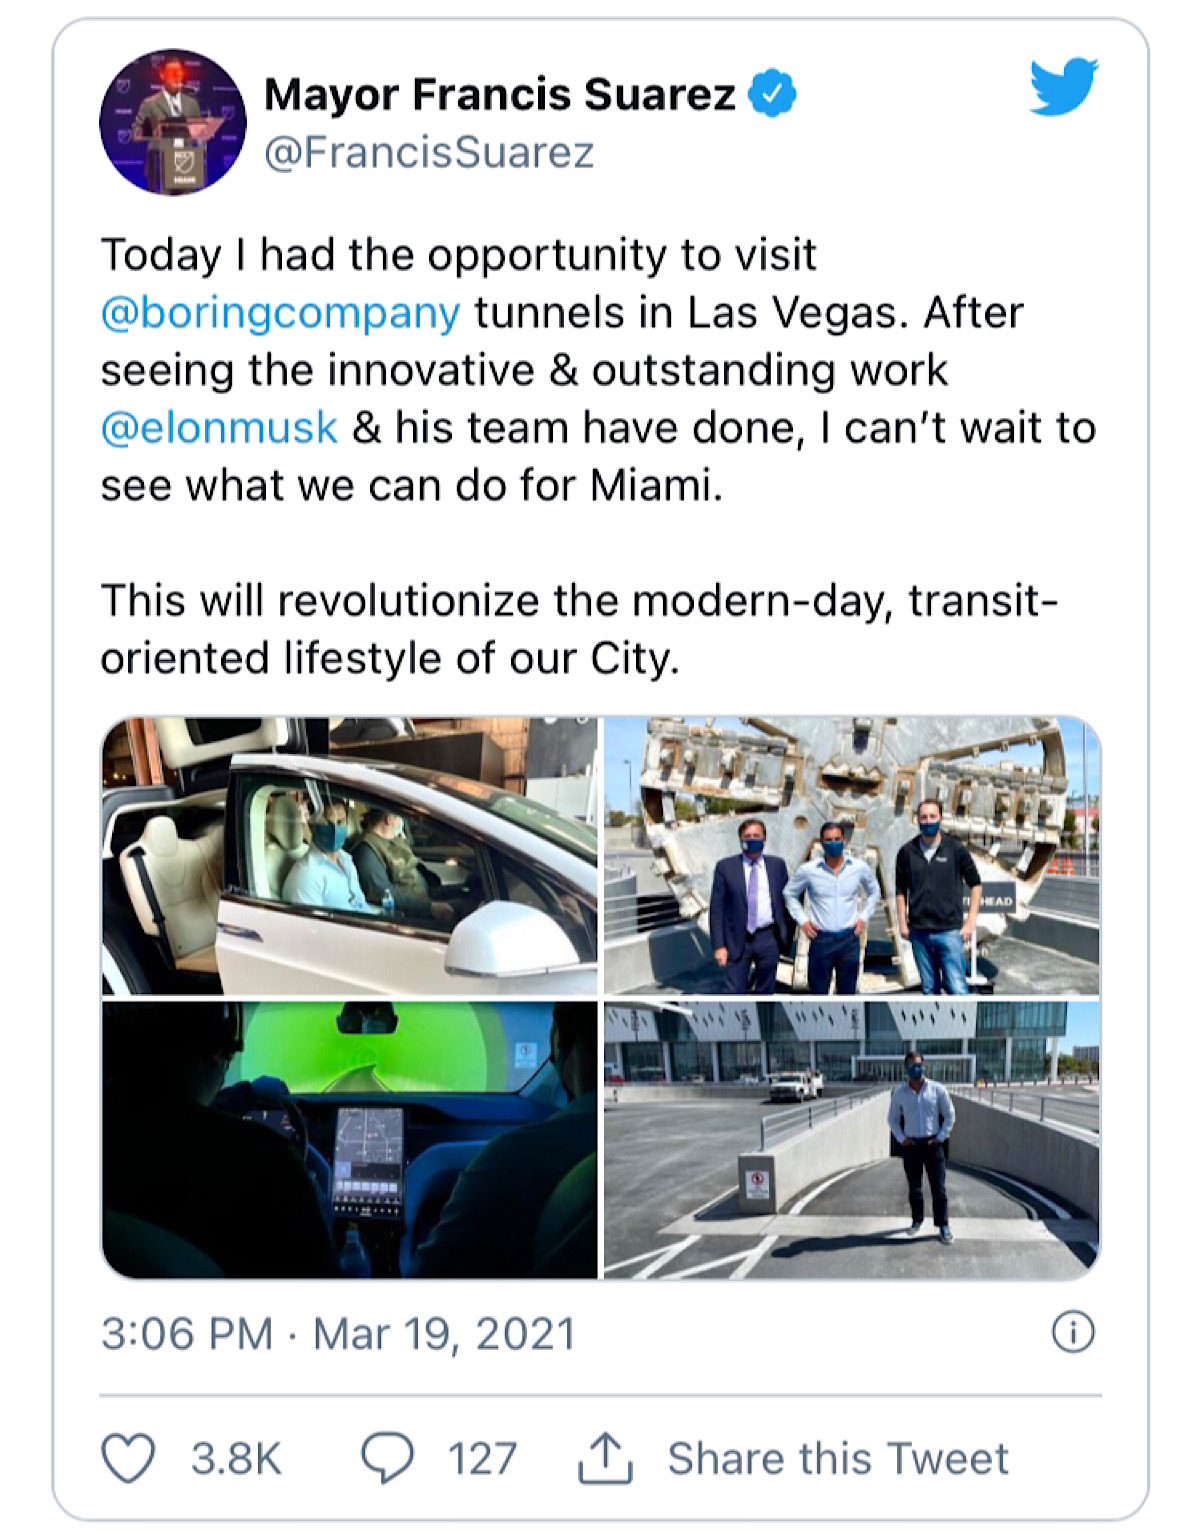Open the @FrancisSuarez handle
The height and width of the screenshot is (1534, 1200).
click(429, 153)
